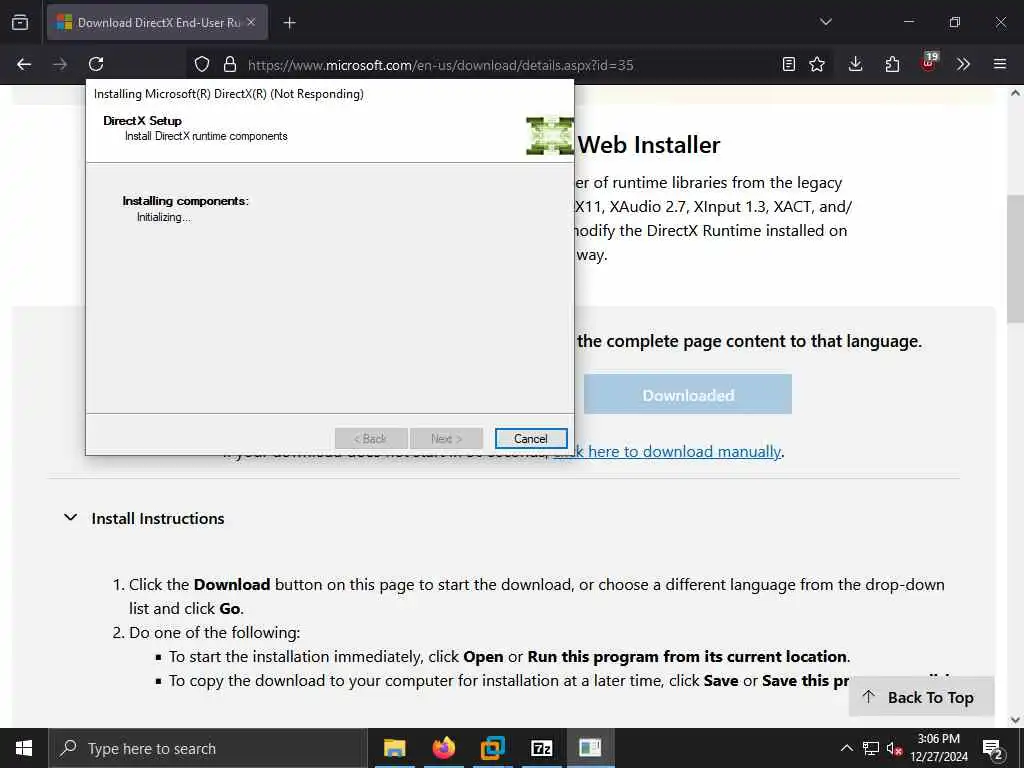
Task: Click Cancel in DirectX Setup dialog
Action: [x=531, y=439]
